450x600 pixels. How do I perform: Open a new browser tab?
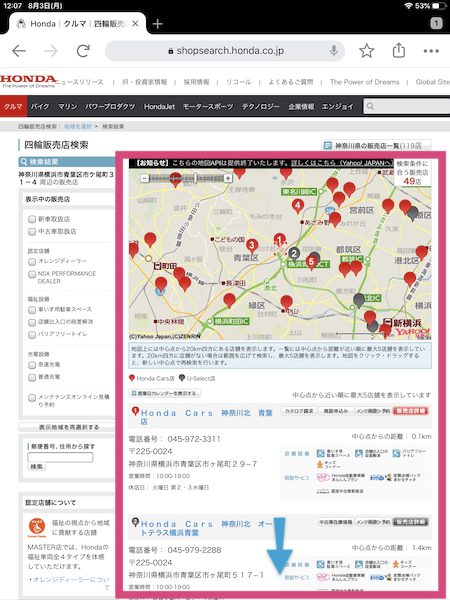[157, 24]
